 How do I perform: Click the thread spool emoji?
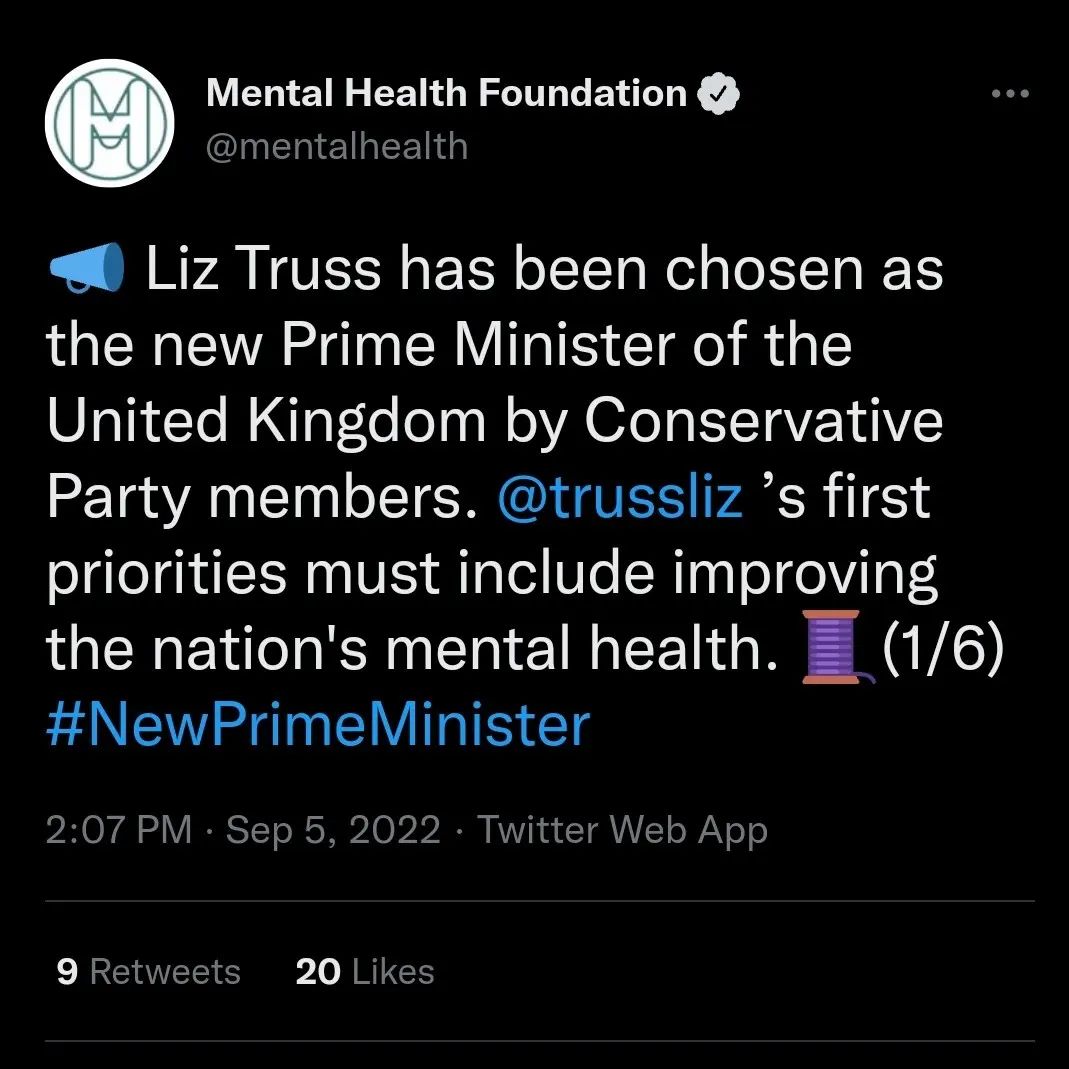coord(837,646)
